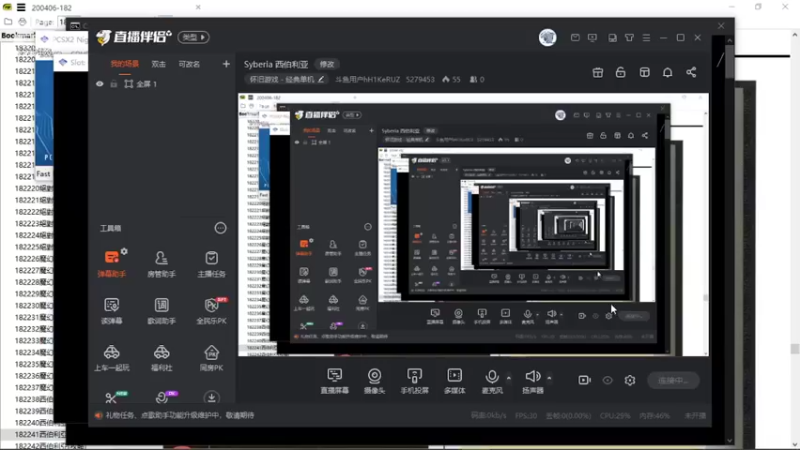Screen dimensions: 800x450
Task: Click the start streaming button at bottom right
Action: (x=673, y=381)
